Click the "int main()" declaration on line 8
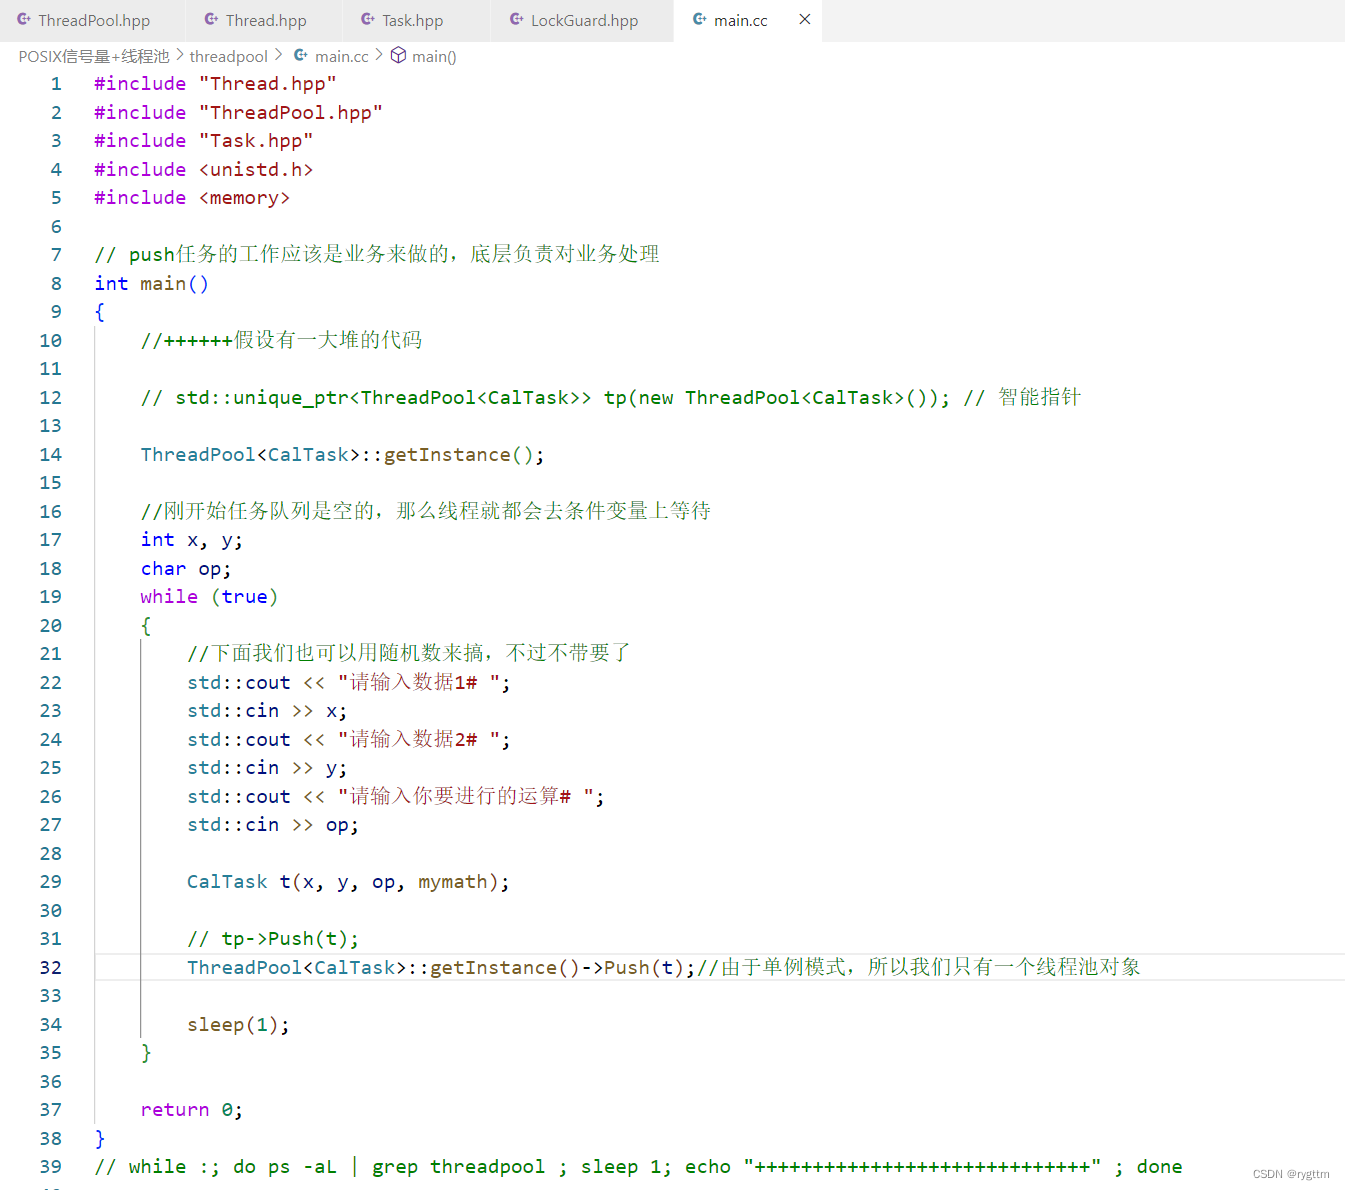Screen dimensions: 1345x1190 tap(152, 284)
